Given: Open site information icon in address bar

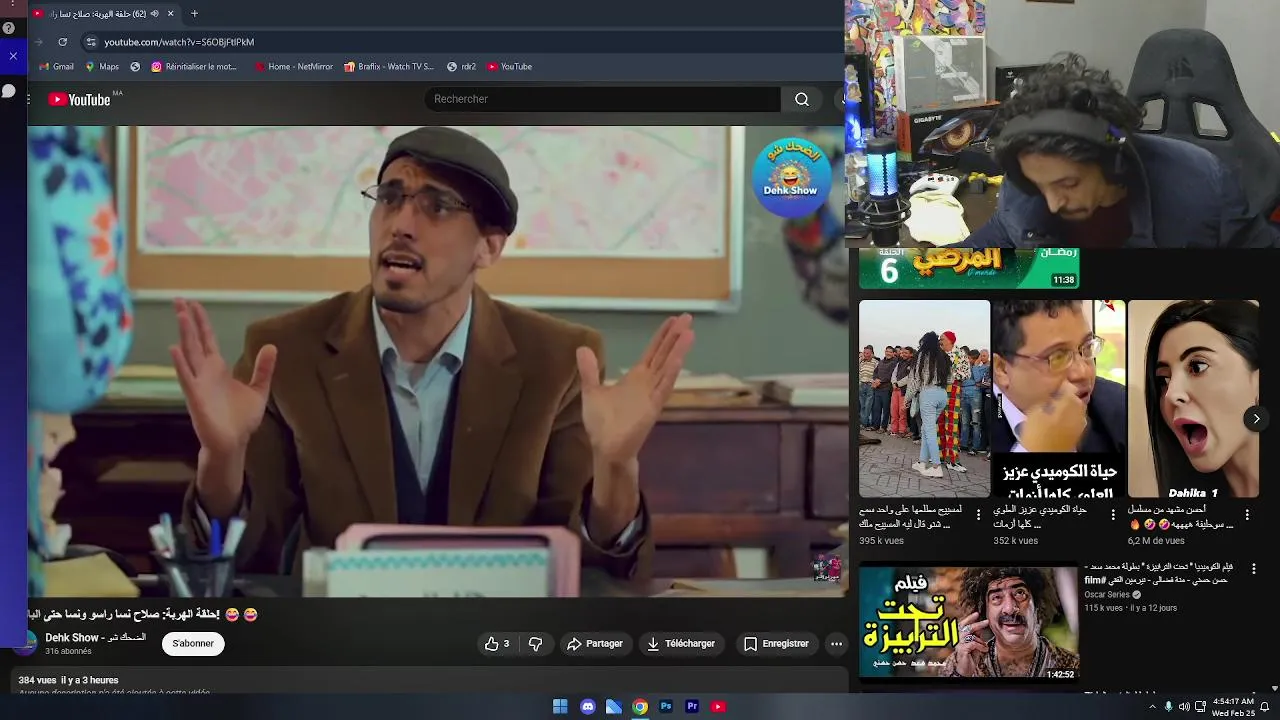Looking at the screenshot, I should (91, 42).
